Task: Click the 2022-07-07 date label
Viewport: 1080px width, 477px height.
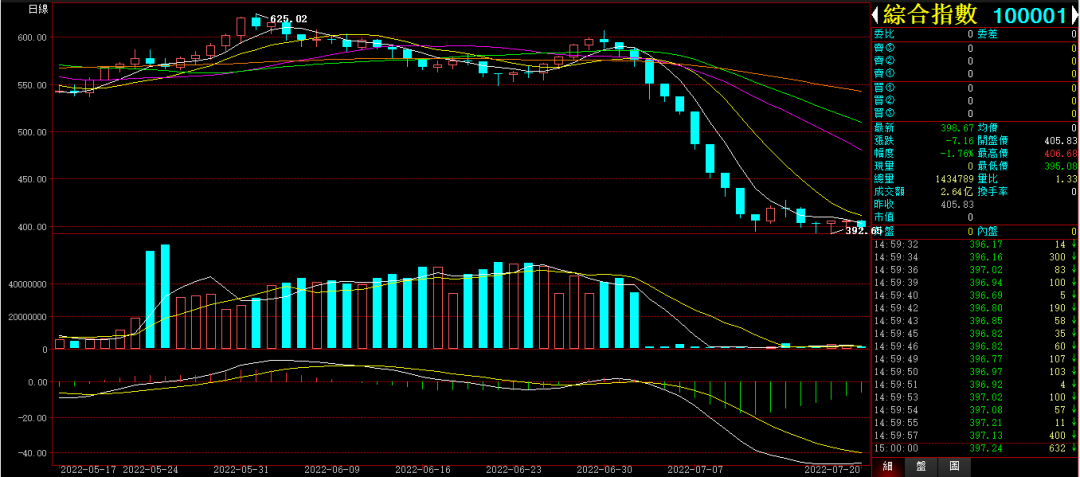Action: 695,469
